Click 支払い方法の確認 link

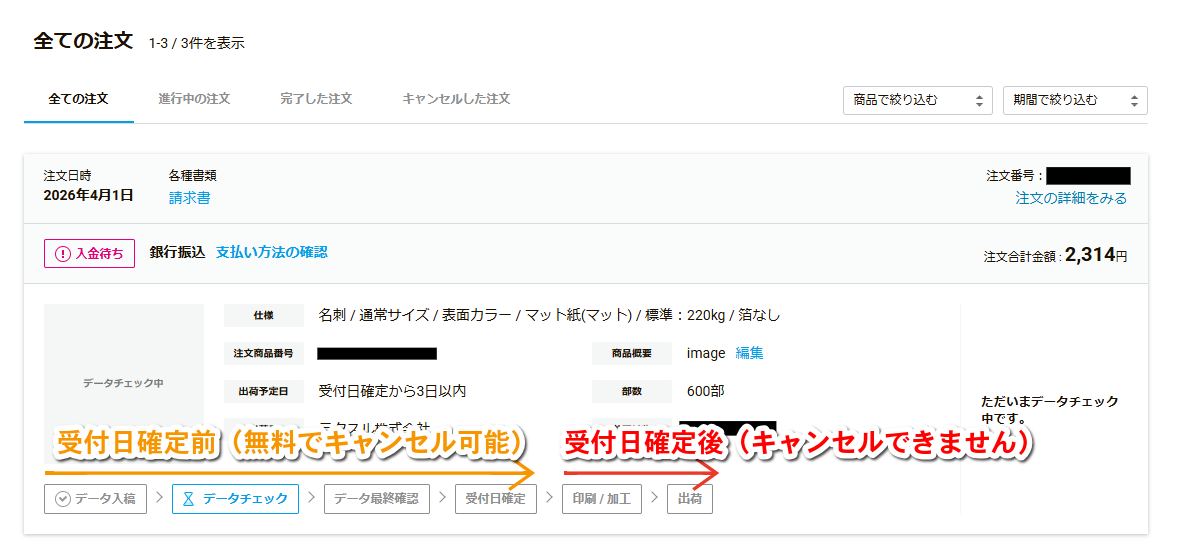tap(271, 252)
